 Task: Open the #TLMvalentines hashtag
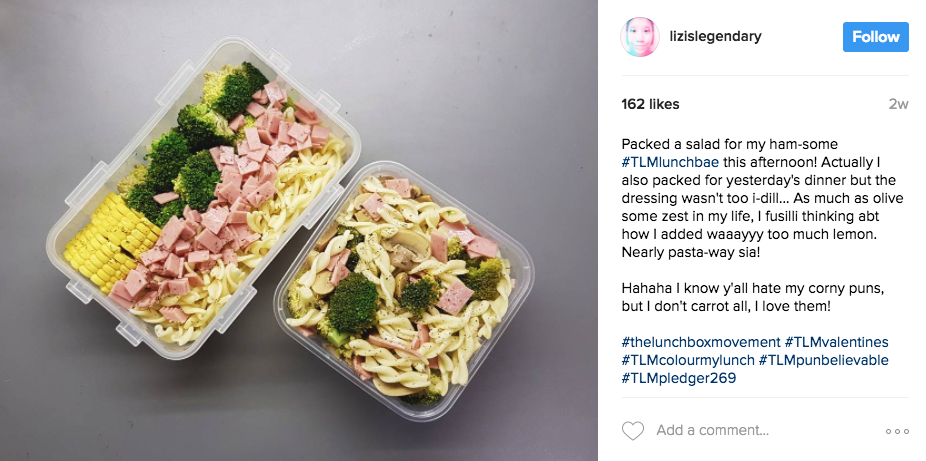(x=836, y=342)
